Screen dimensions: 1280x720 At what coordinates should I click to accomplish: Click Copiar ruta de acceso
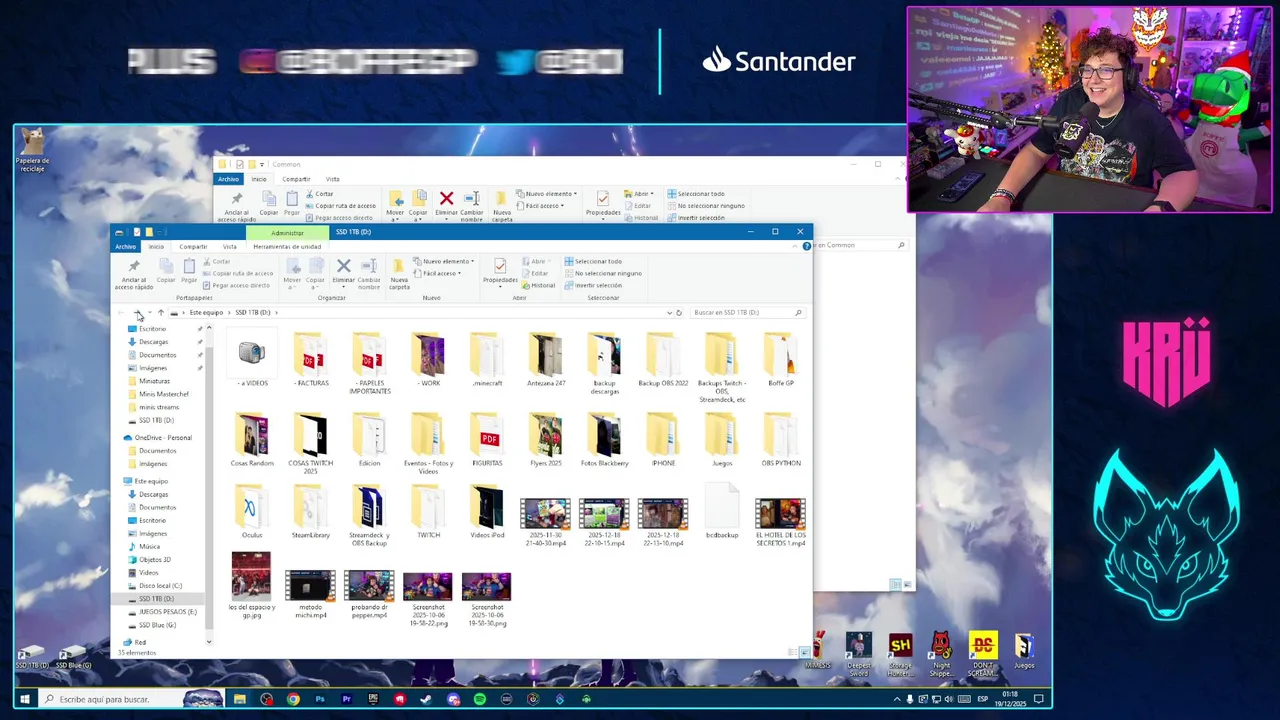pyautogui.click(x=238, y=273)
